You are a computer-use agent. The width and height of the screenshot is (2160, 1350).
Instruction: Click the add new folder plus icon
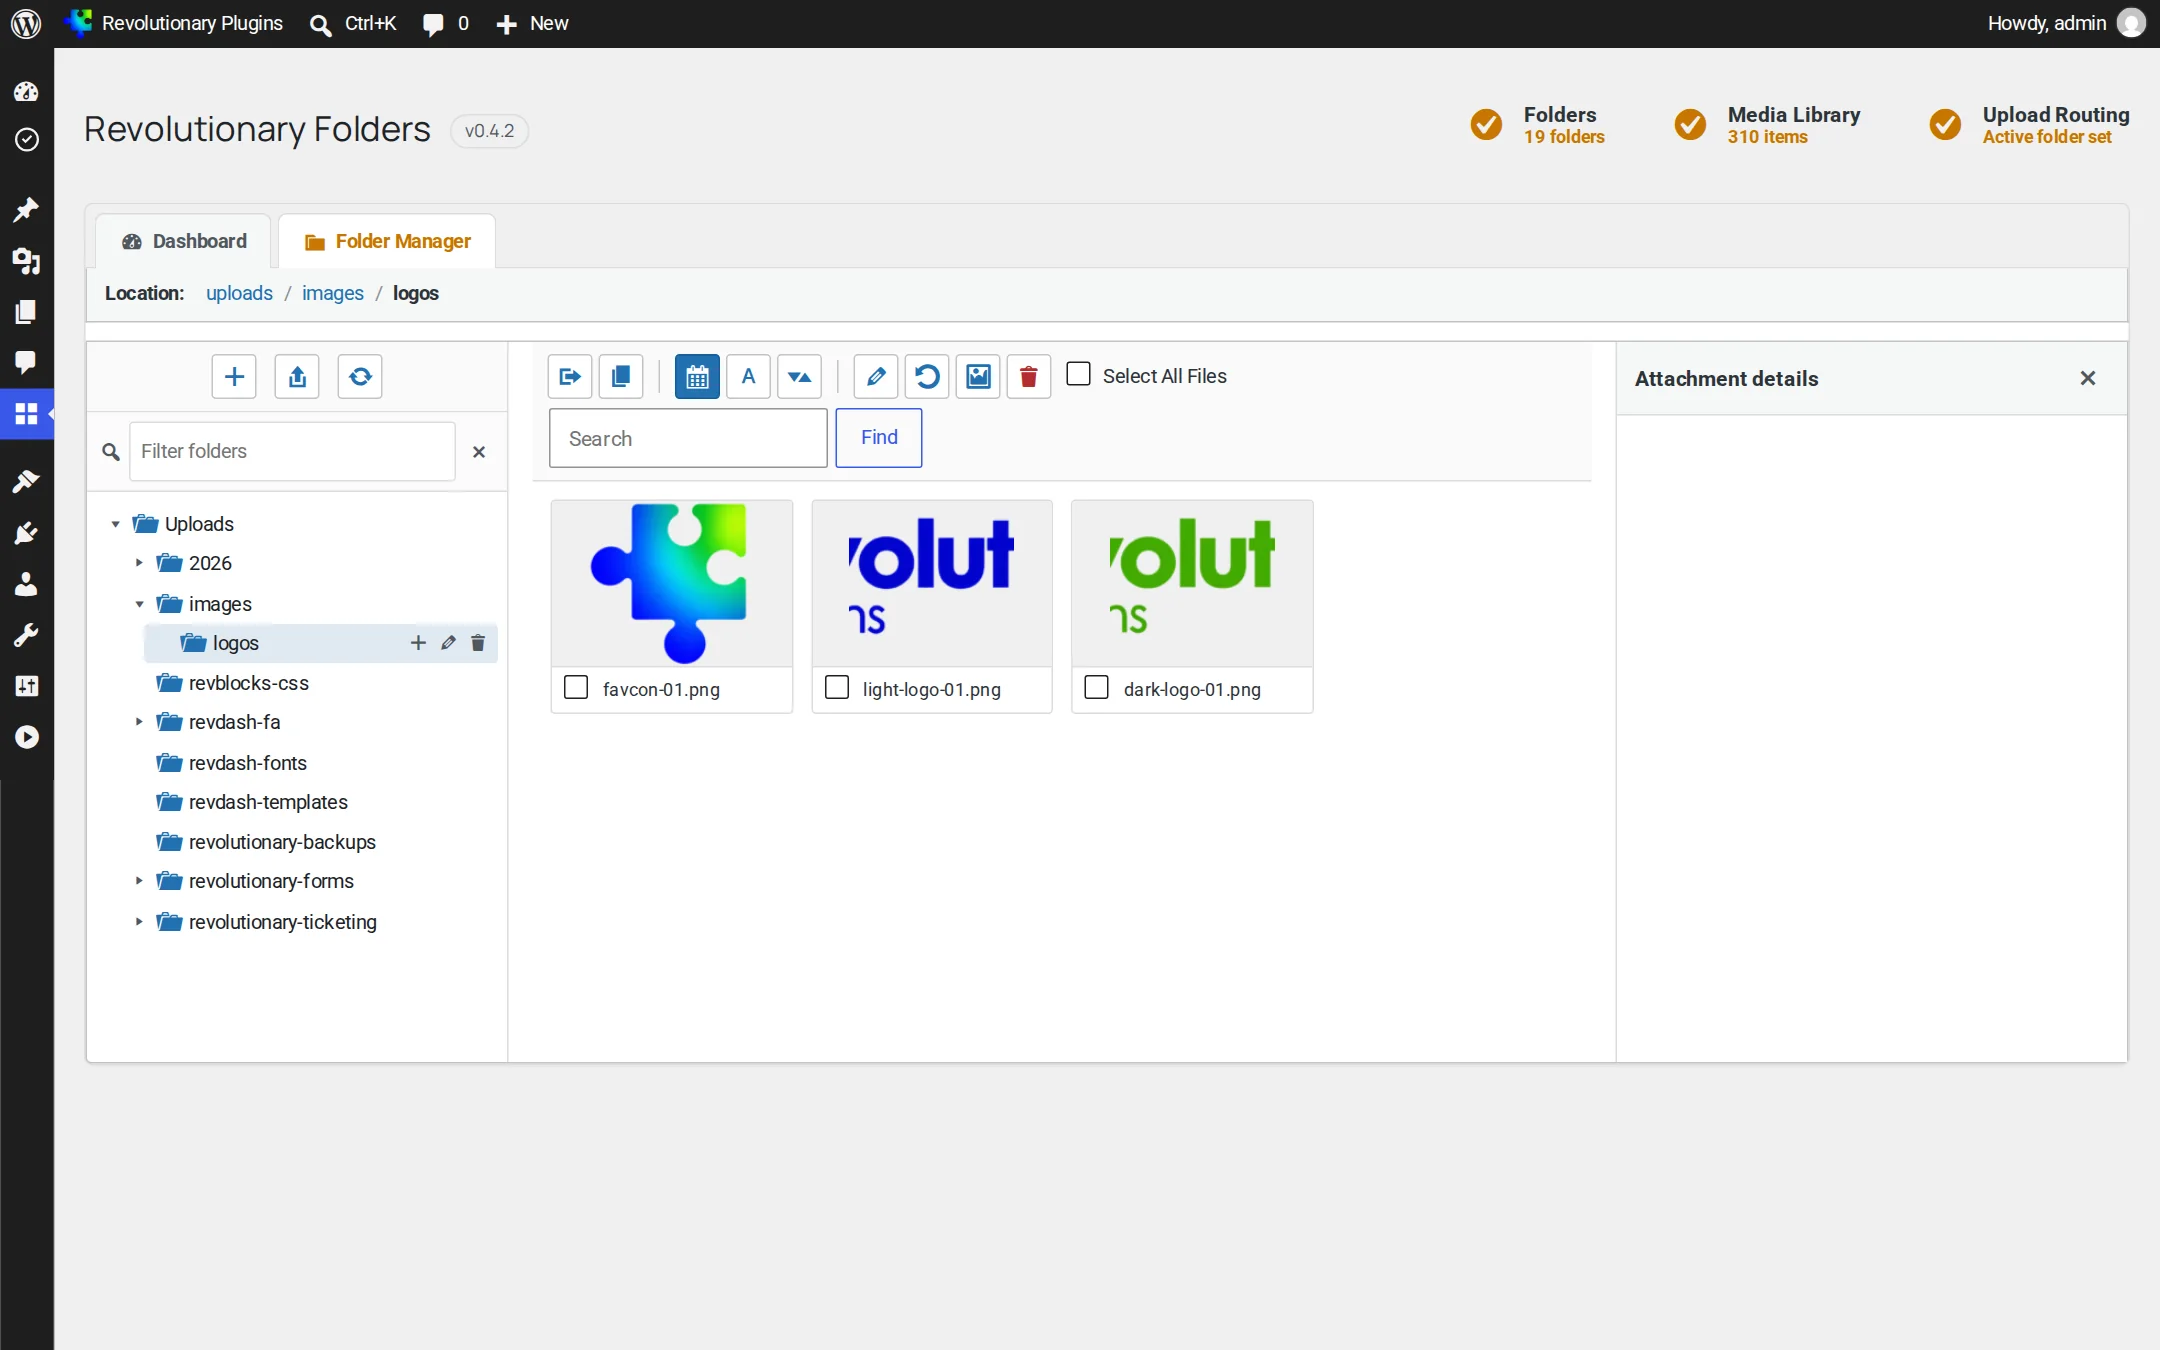tap(234, 377)
